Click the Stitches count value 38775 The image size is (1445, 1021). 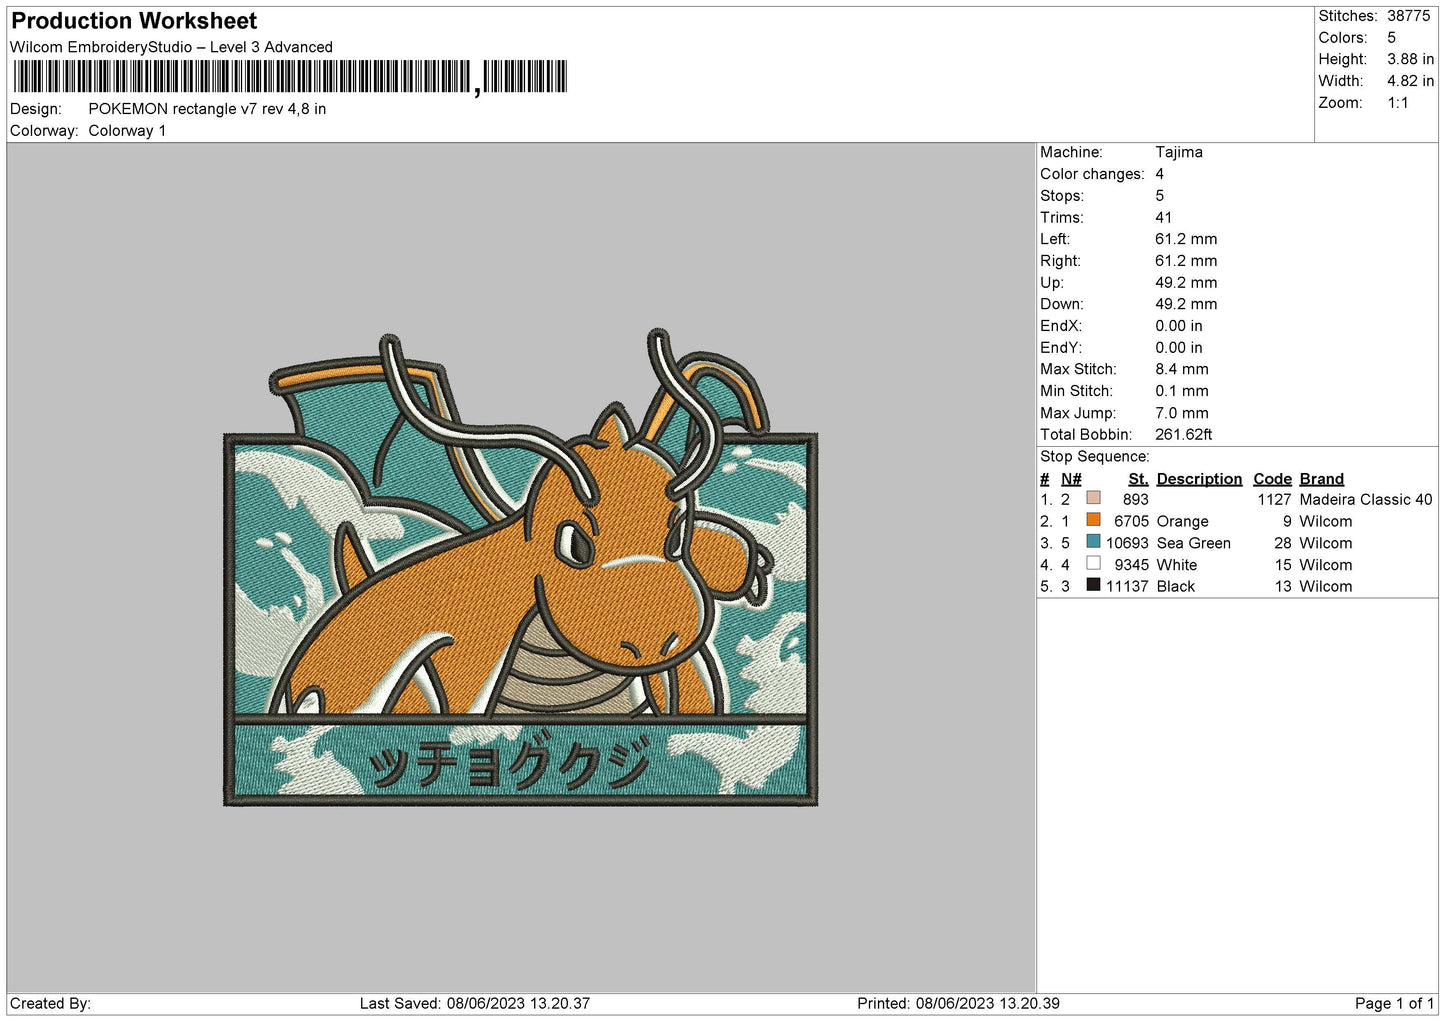coord(1408,16)
